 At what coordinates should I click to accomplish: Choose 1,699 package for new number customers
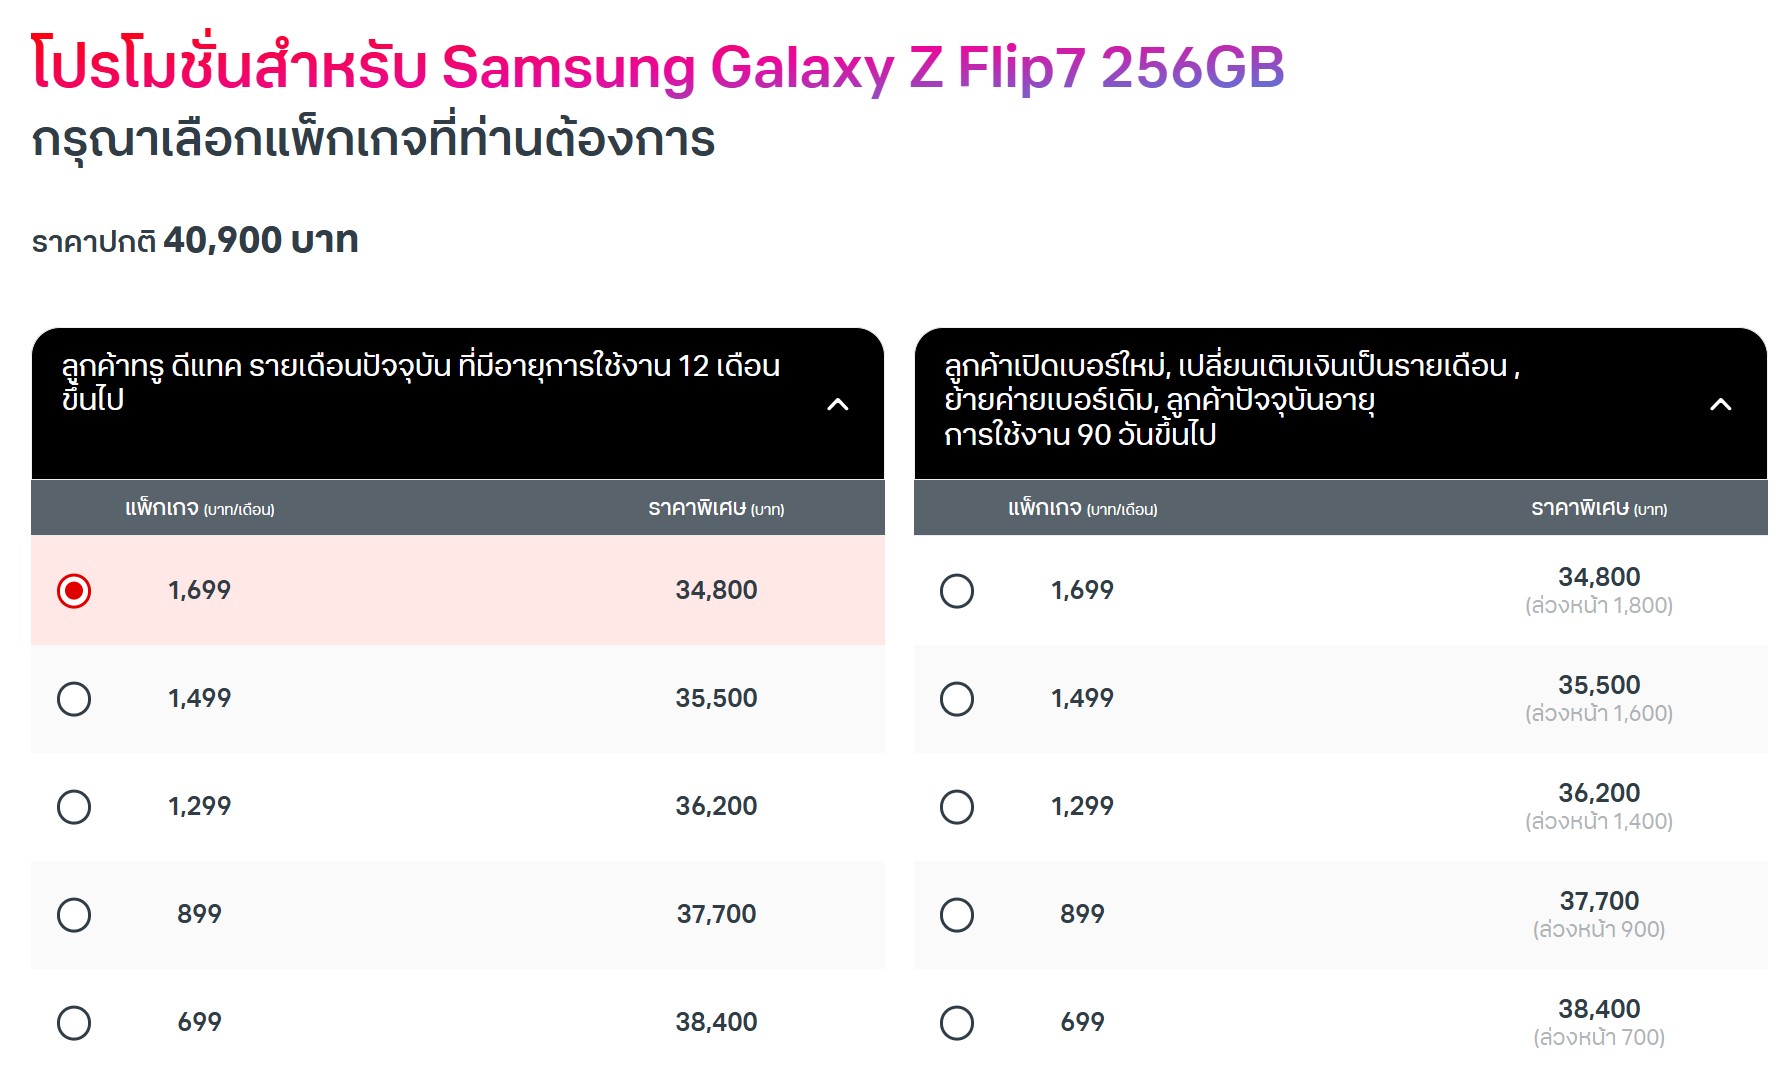(957, 591)
